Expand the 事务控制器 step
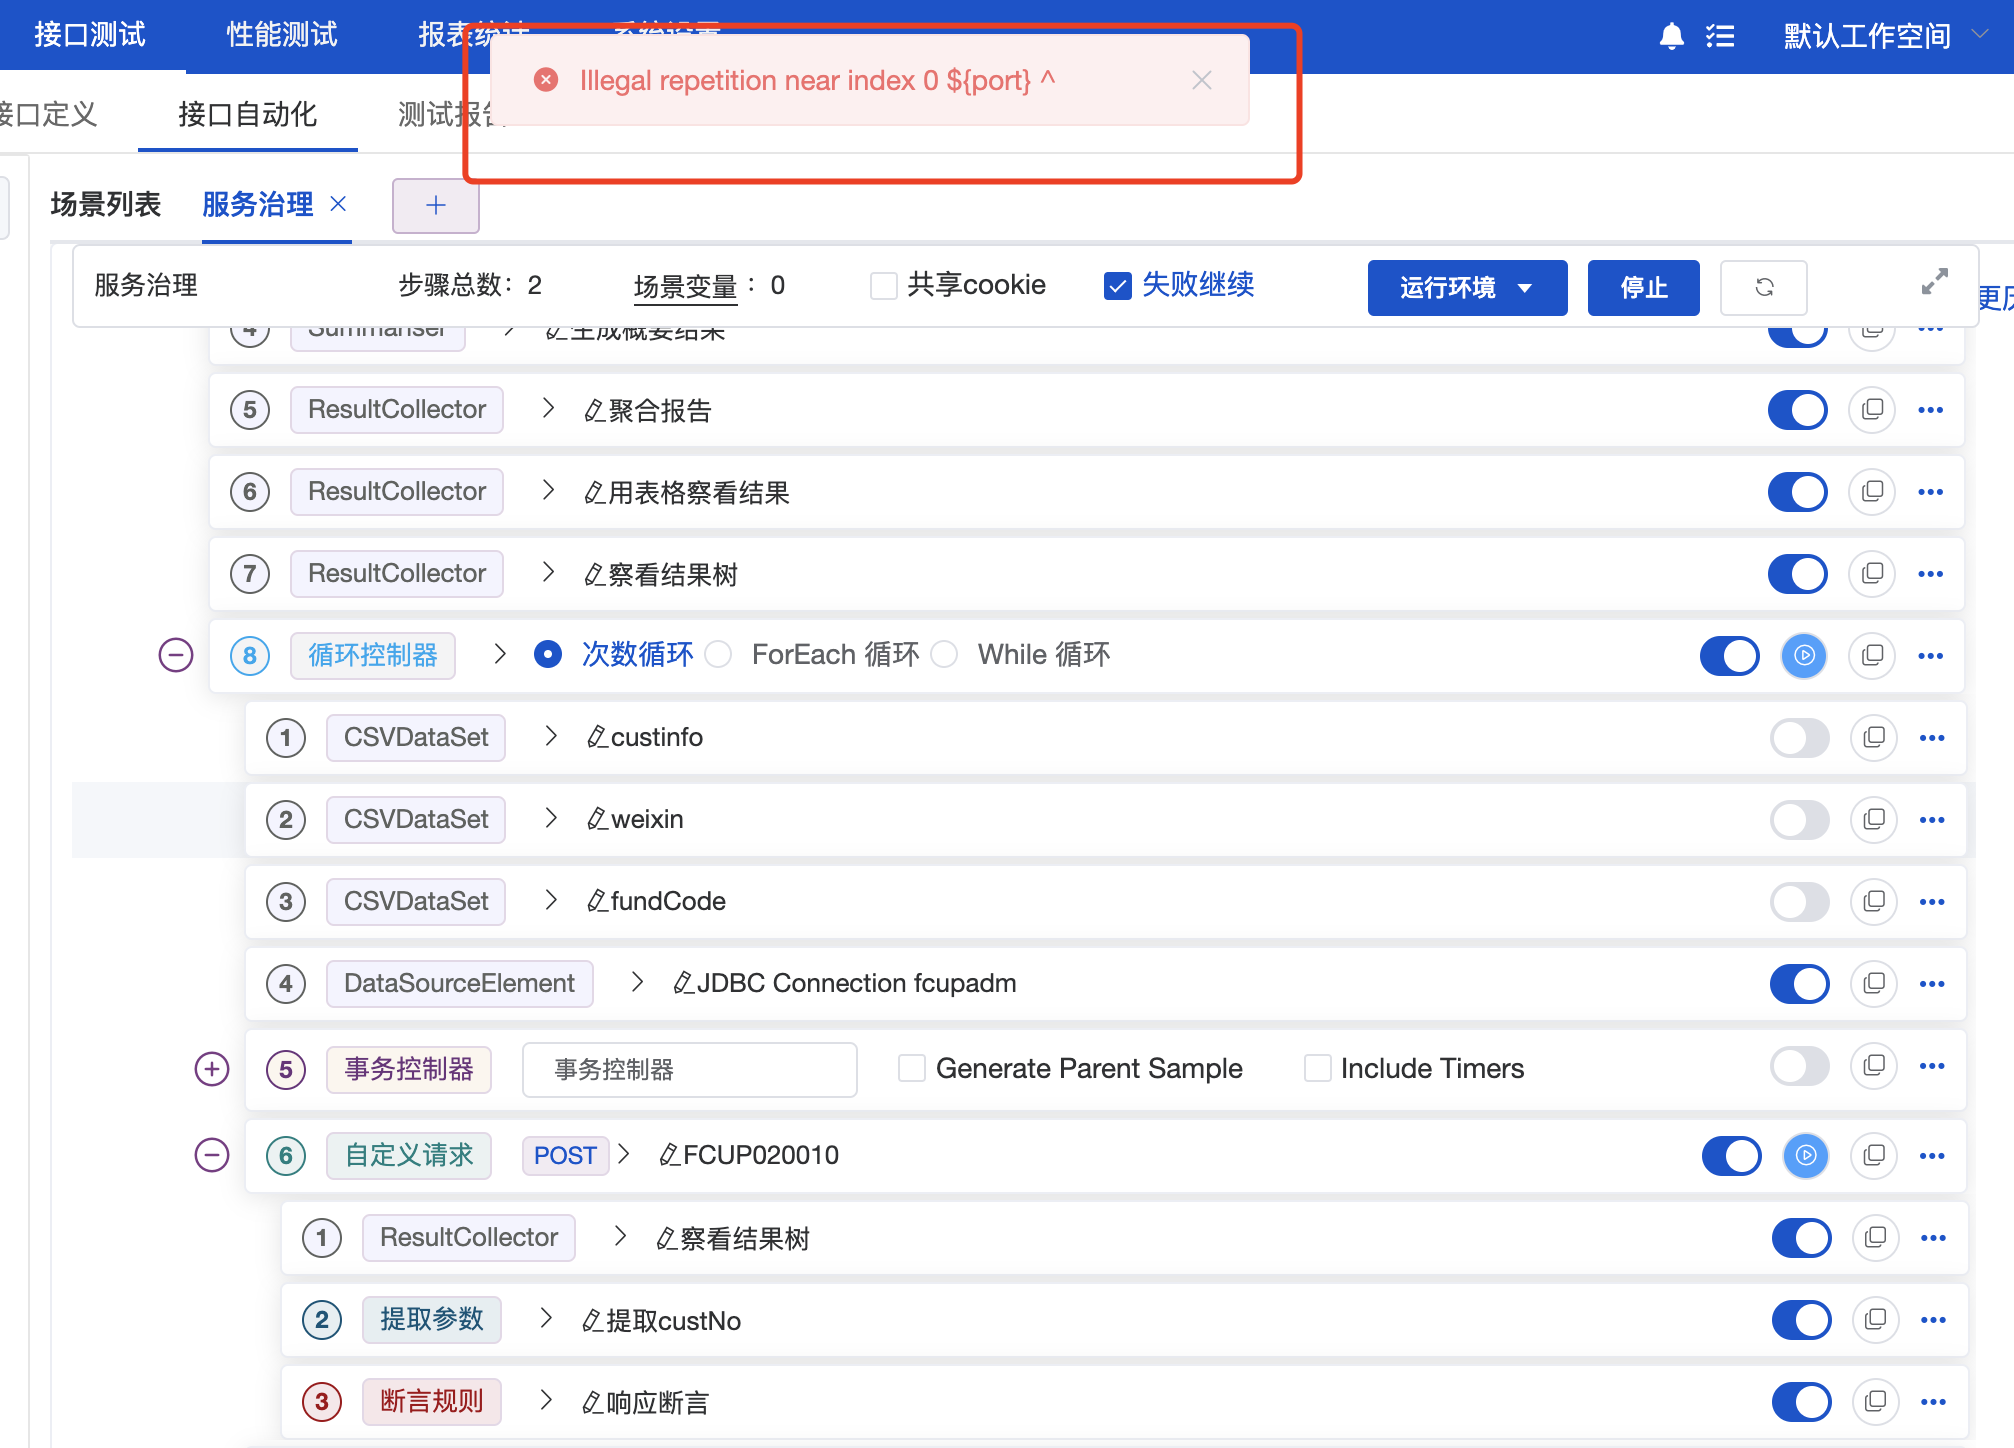The height and width of the screenshot is (1448, 2014). (x=211, y=1069)
